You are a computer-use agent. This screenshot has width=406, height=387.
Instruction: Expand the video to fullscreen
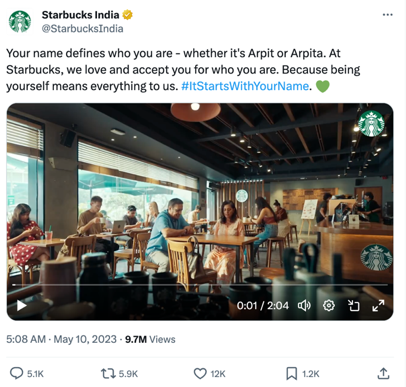pyautogui.click(x=378, y=305)
